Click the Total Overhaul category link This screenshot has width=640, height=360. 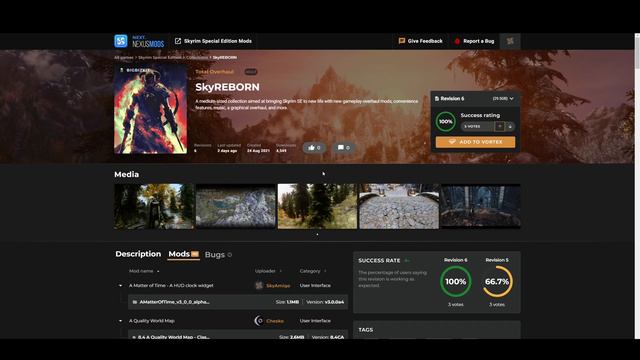click(x=214, y=71)
